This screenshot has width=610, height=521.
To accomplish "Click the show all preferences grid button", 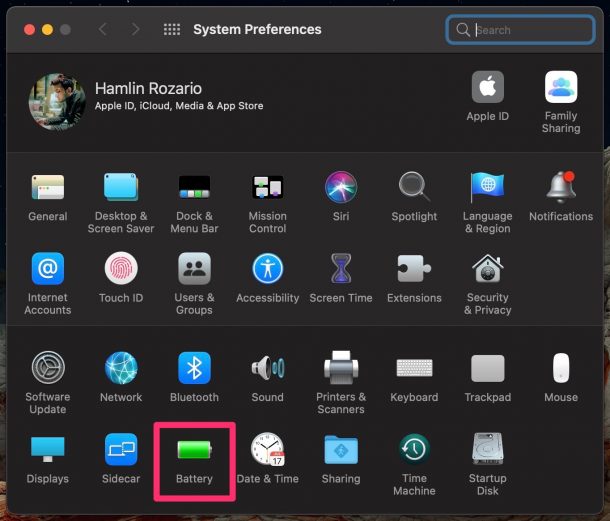I will pyautogui.click(x=171, y=30).
